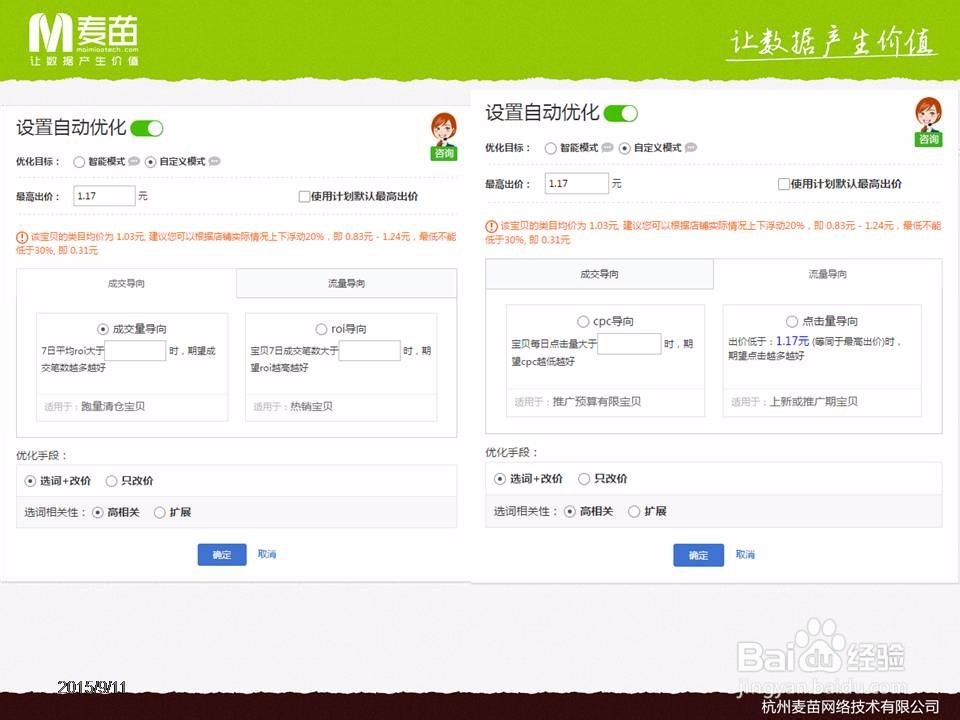960x720 pixels.
Task: Choose 只改价 as the optimization method
Action: pos(111,480)
